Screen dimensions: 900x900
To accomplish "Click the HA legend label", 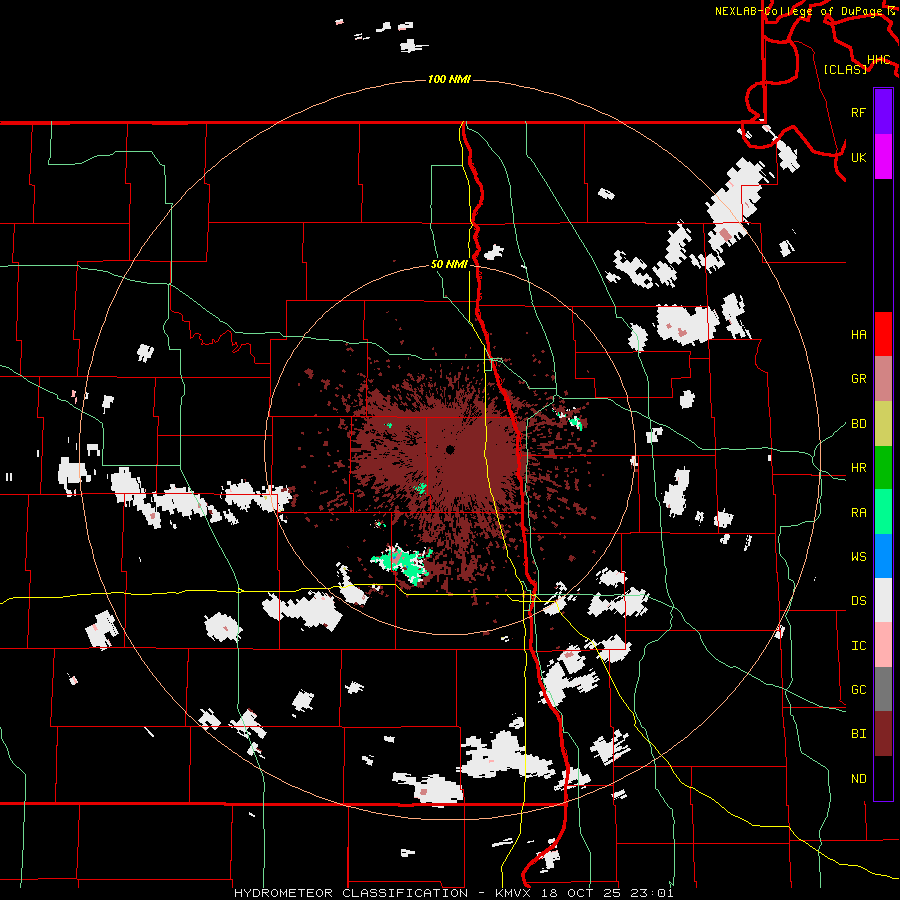I will click(859, 335).
